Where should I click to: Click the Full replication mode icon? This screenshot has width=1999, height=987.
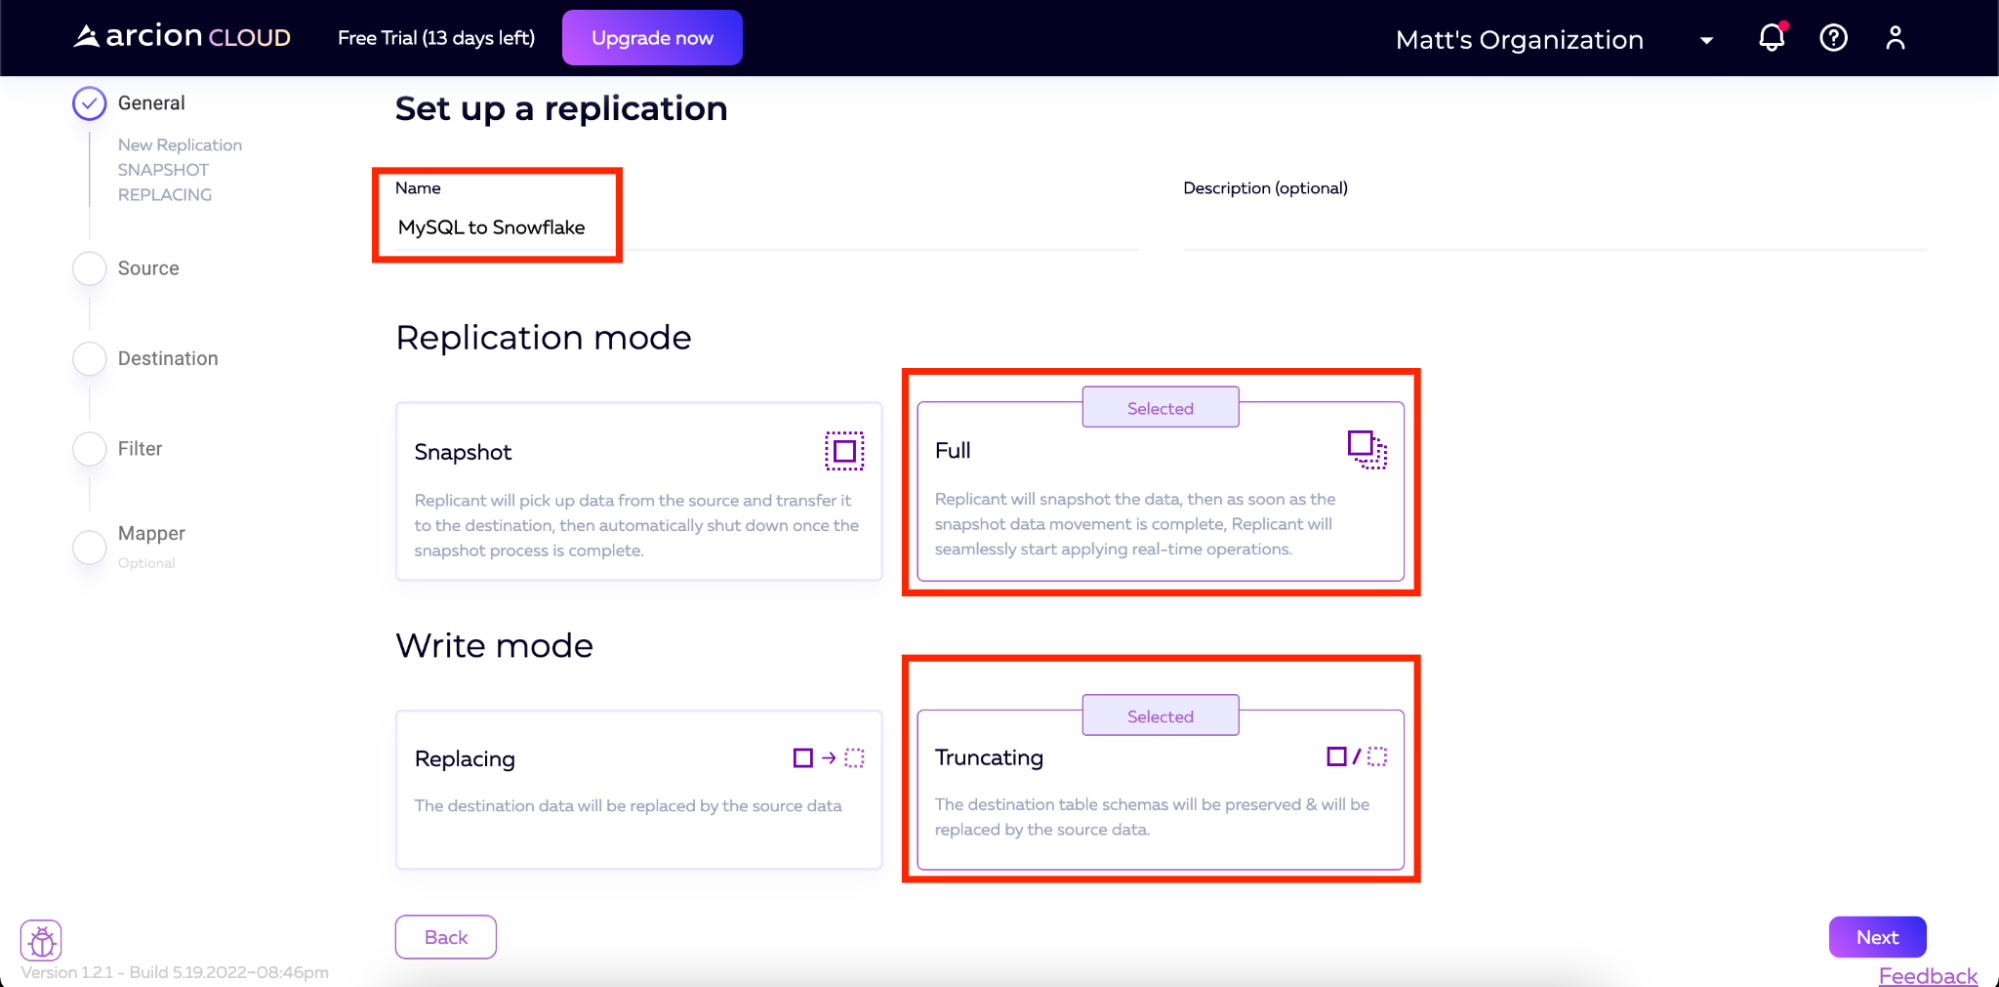point(1366,449)
